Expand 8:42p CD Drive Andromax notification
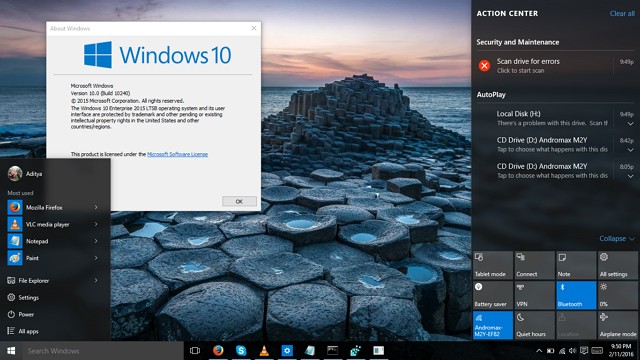The height and width of the screenshot is (360, 640). [x=631, y=150]
